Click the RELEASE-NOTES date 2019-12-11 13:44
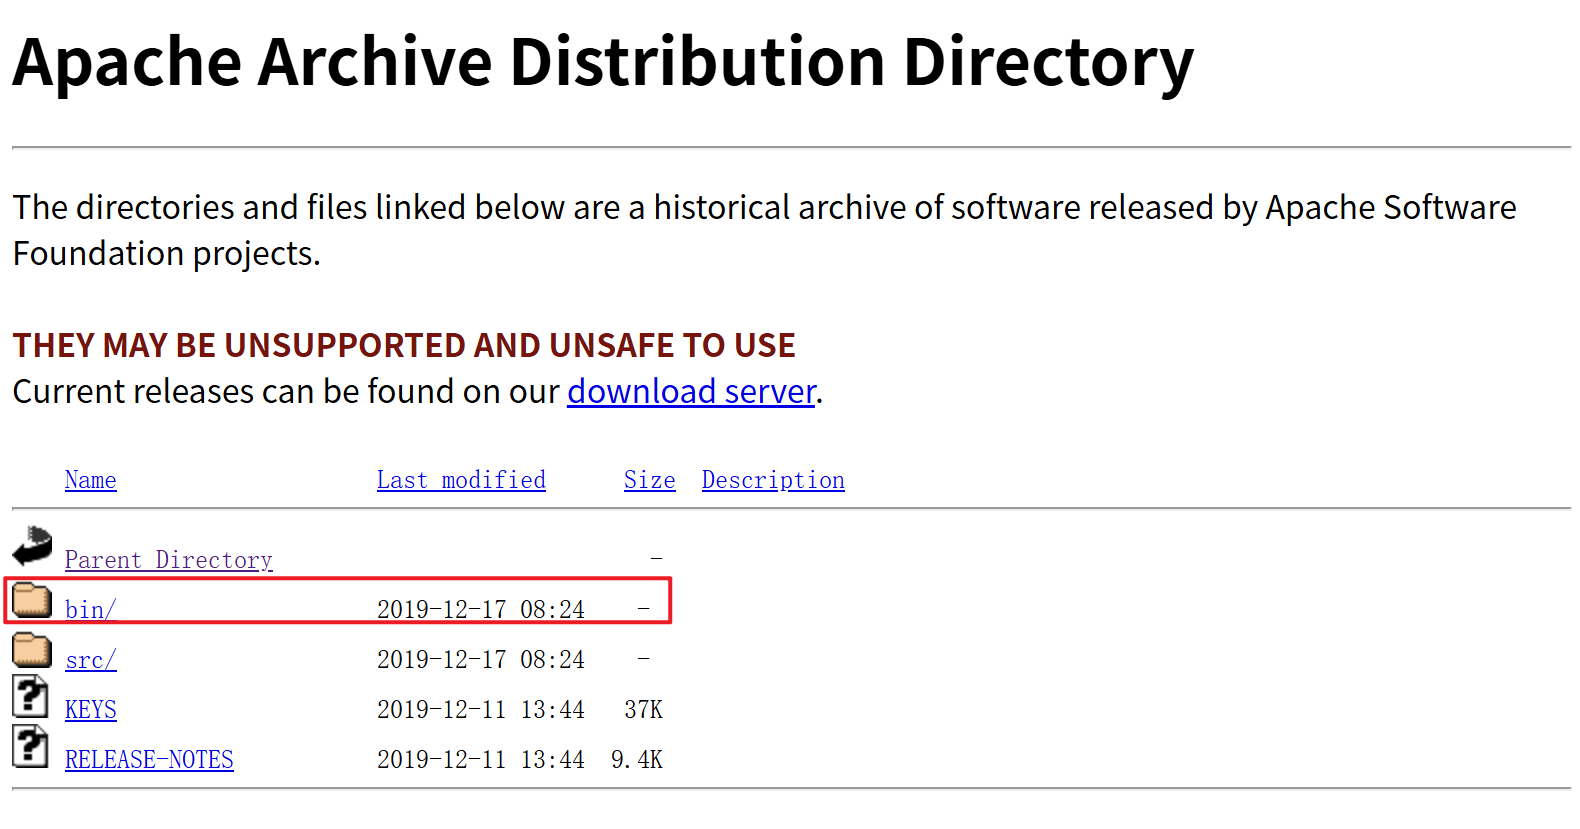The width and height of the screenshot is (1580, 829). [x=481, y=760]
